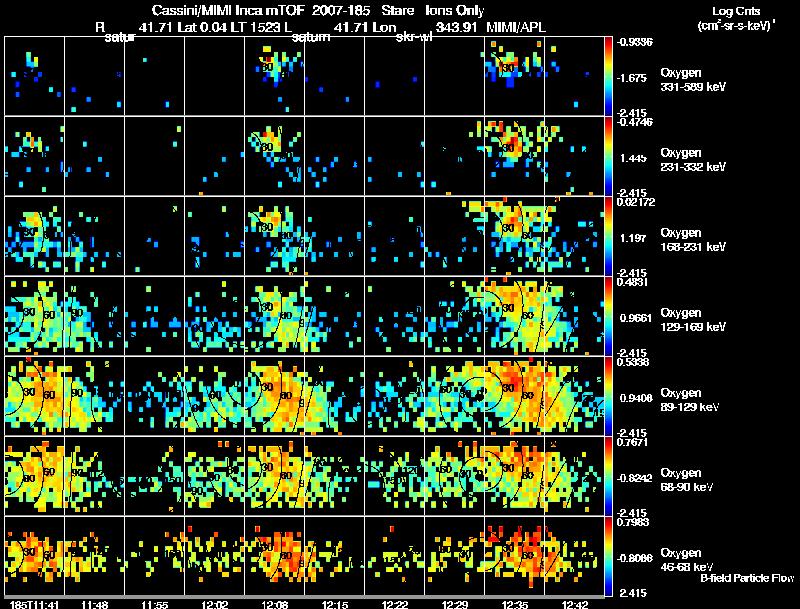Click the '-0.8242' color scale value
Screen dimensions: 800x609
pyautogui.click(x=634, y=478)
